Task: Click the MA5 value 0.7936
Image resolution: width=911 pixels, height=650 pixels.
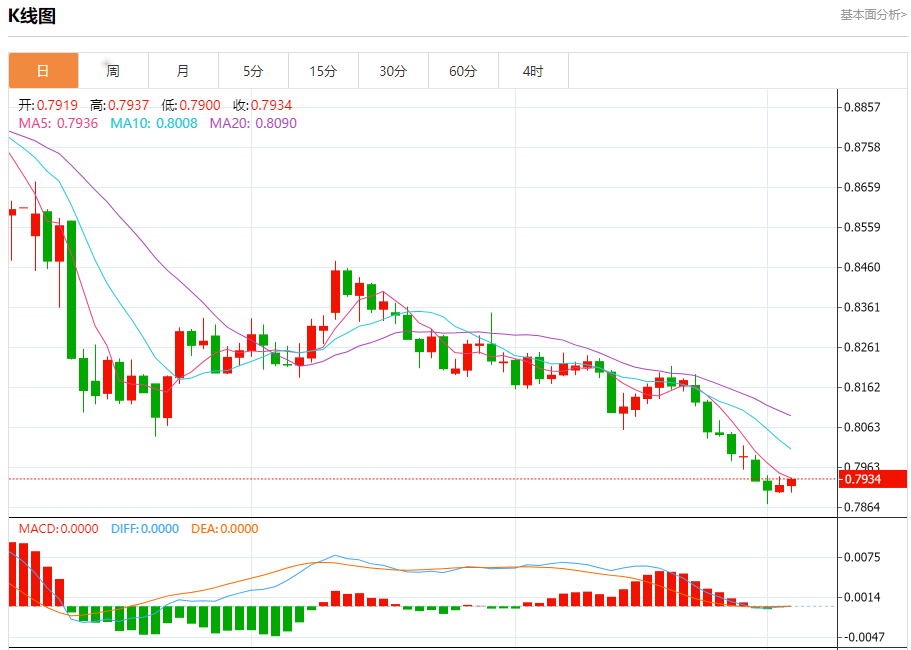Action: coord(77,123)
